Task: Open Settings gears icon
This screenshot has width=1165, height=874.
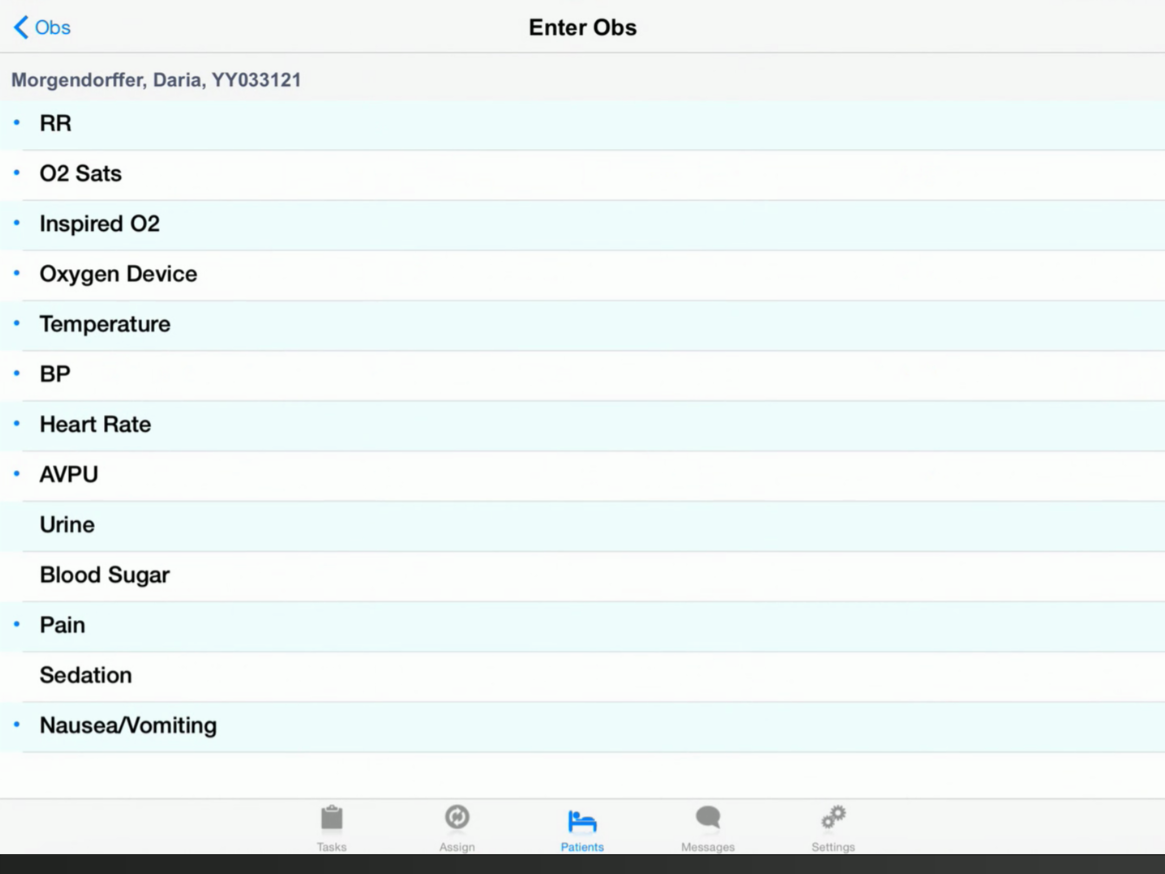Action: coord(833,818)
